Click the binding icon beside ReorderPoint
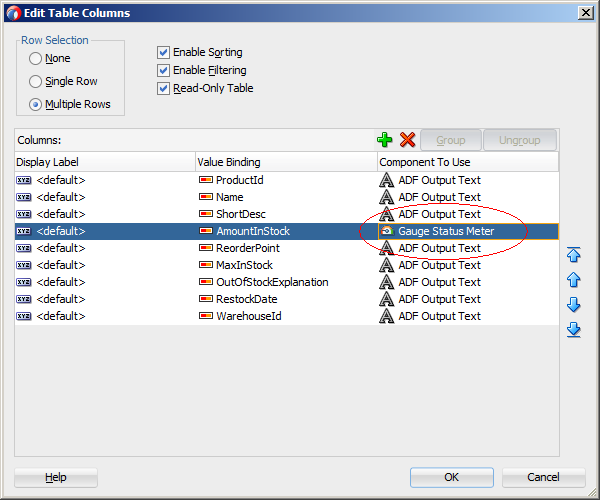Screen dimensions: 600x500 click(206, 248)
